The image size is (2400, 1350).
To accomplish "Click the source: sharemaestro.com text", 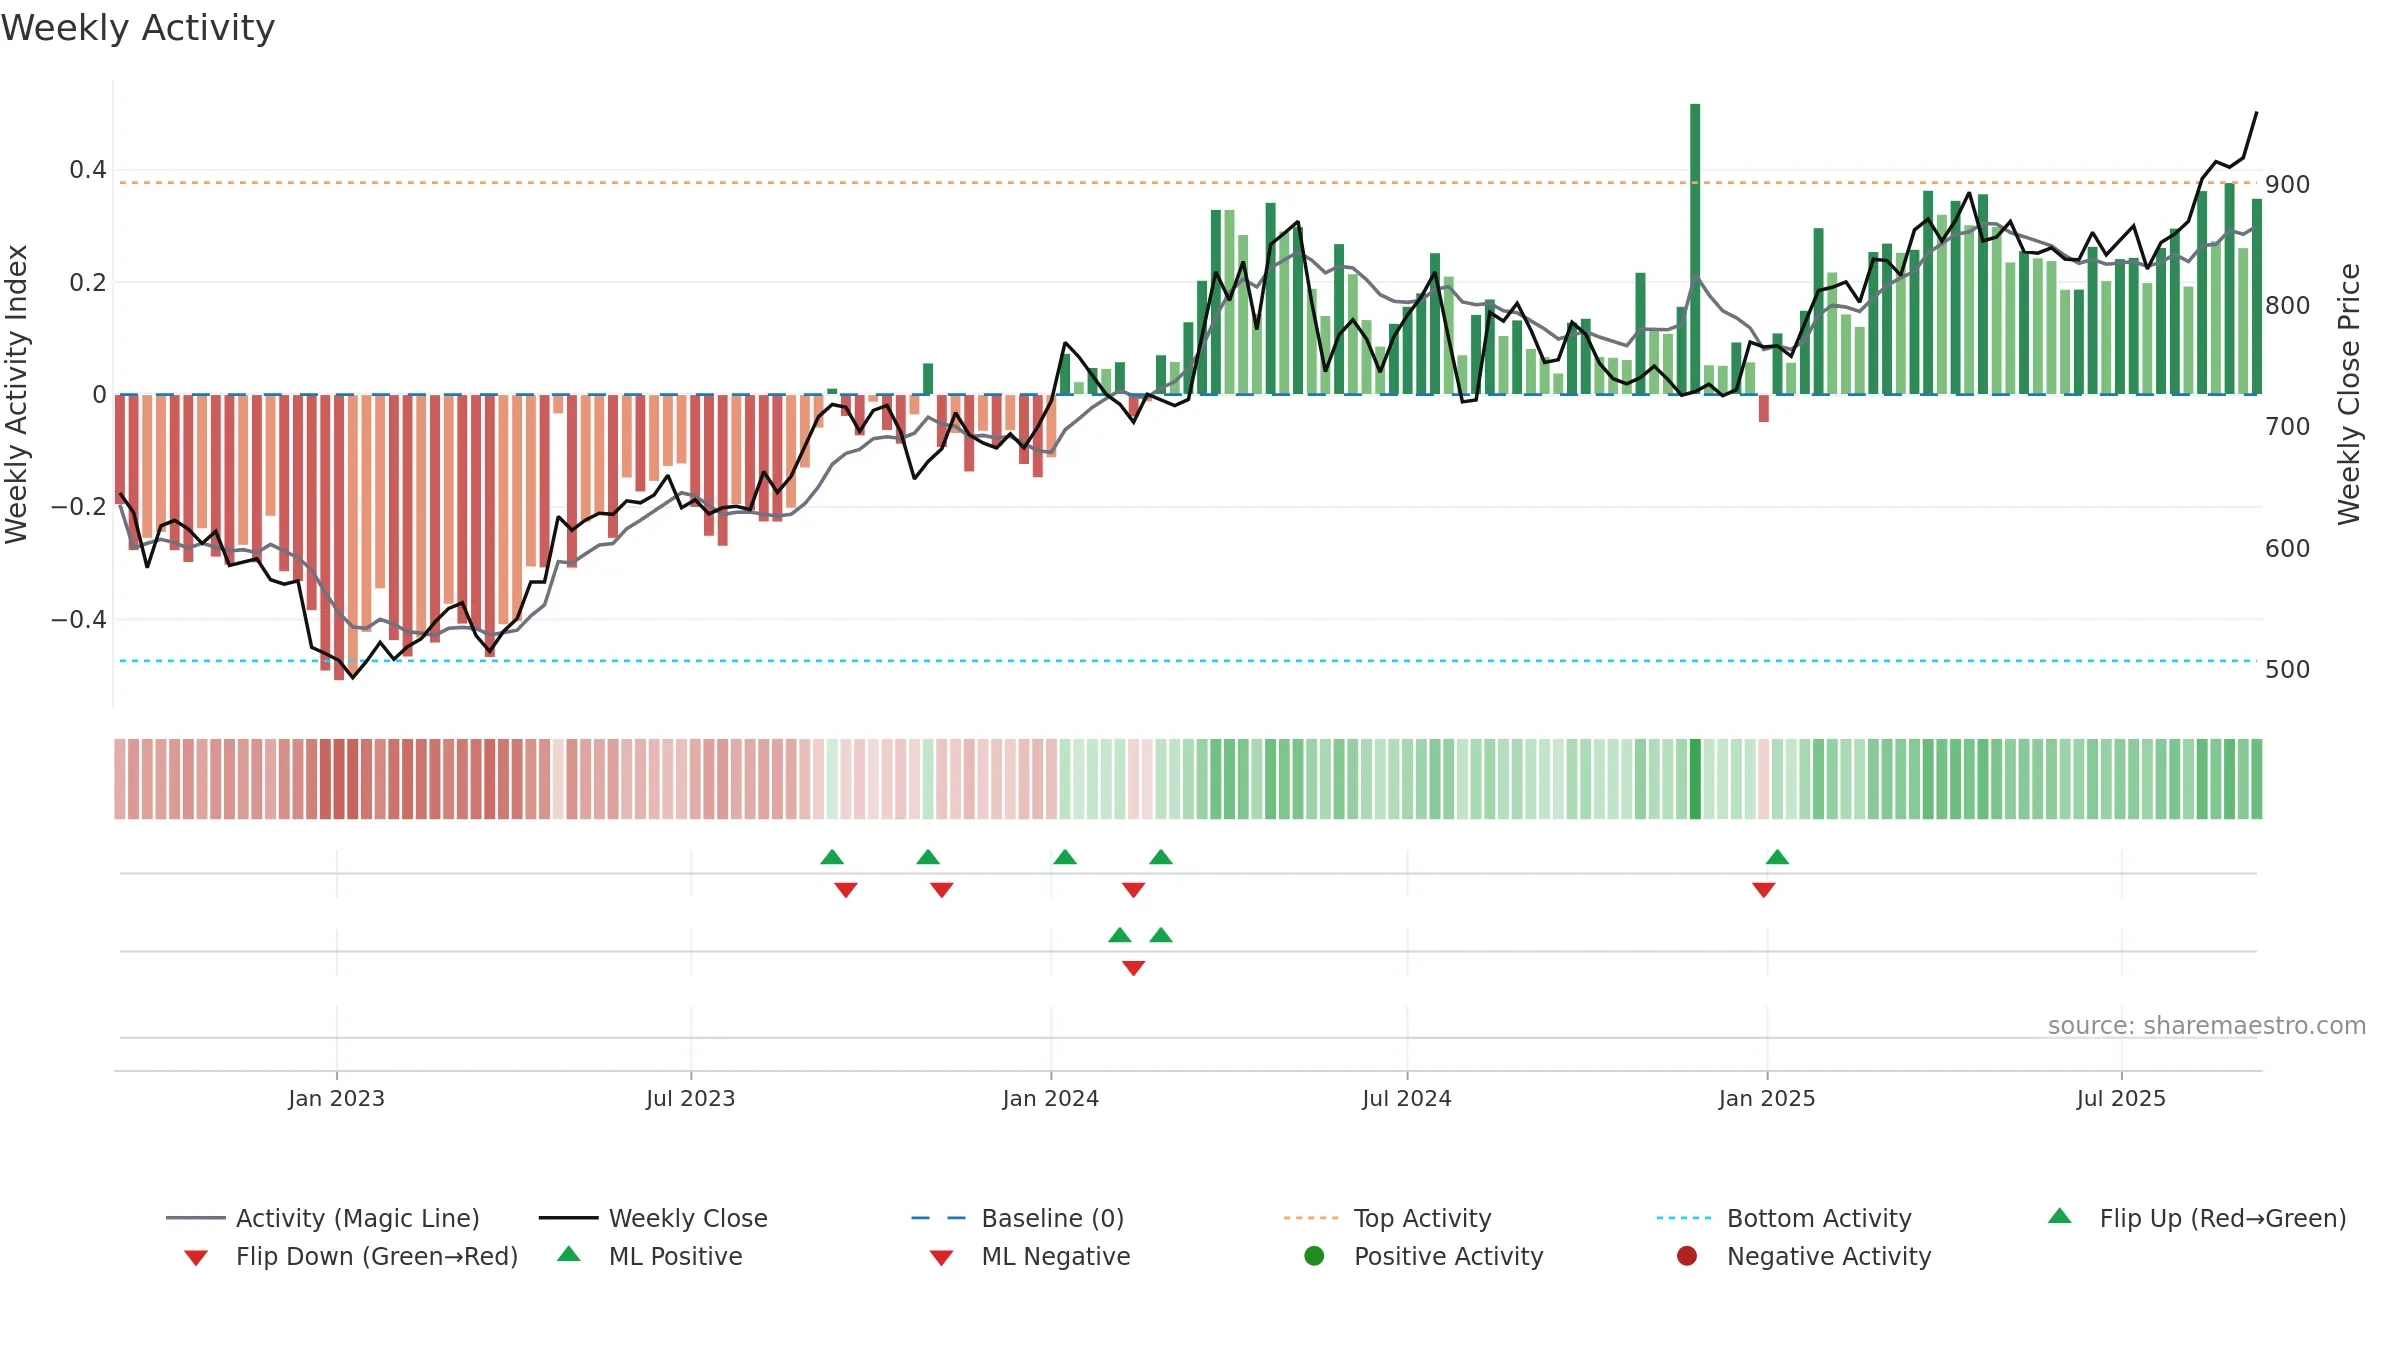I will pyautogui.click(x=2207, y=1026).
